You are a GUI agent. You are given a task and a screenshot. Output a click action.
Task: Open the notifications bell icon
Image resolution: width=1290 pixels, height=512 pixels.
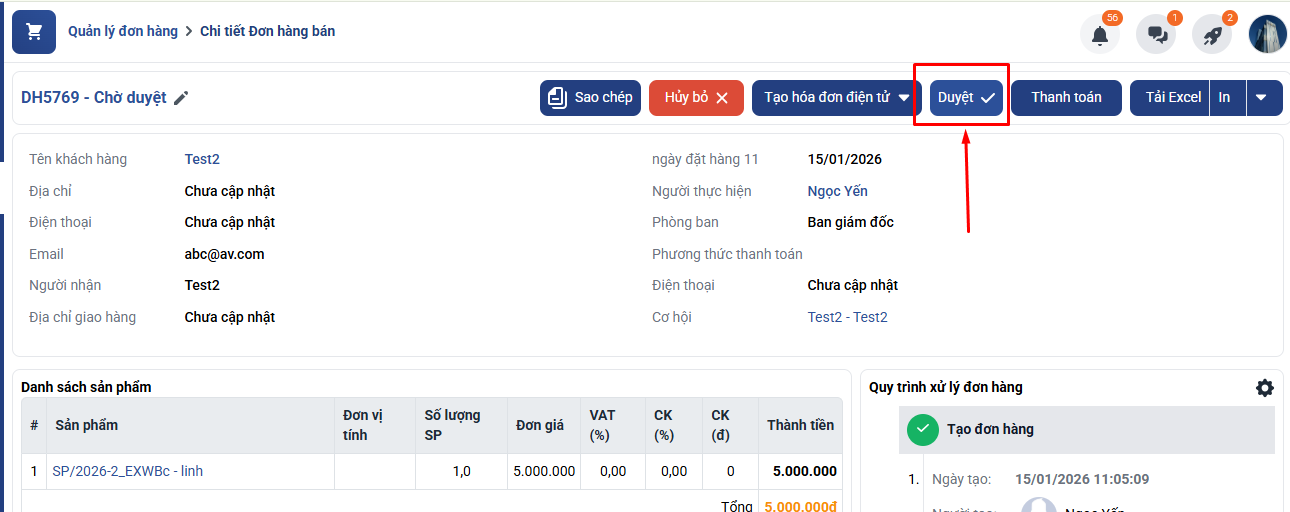(x=1099, y=35)
